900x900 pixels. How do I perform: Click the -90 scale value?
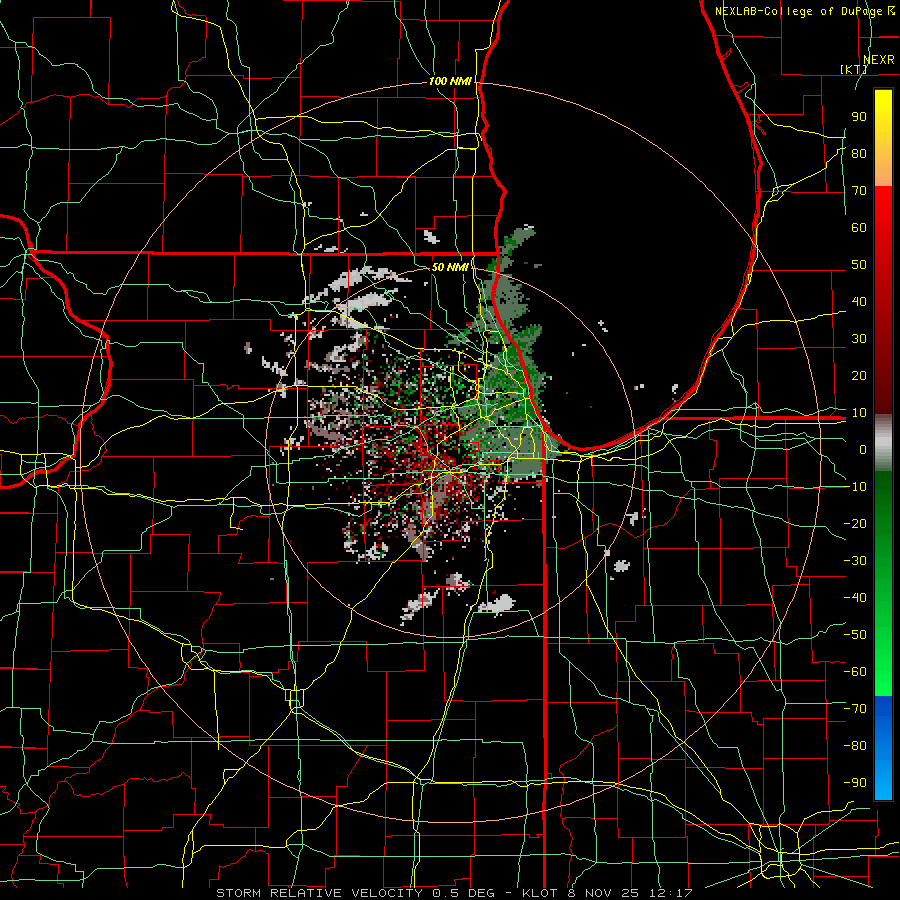[x=855, y=783]
